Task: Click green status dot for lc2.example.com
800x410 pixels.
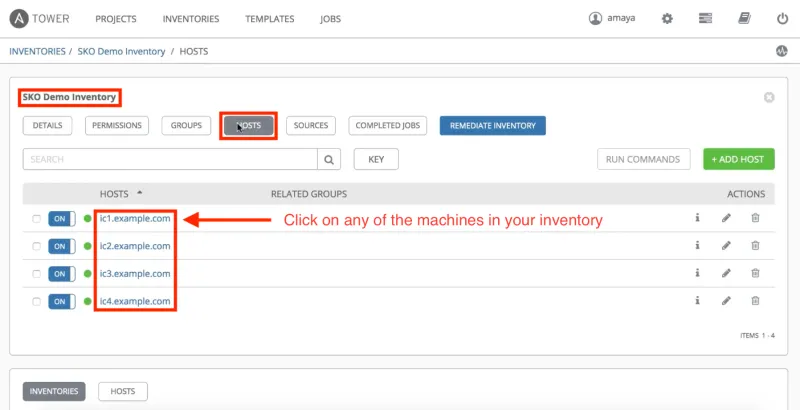Action: 88,246
